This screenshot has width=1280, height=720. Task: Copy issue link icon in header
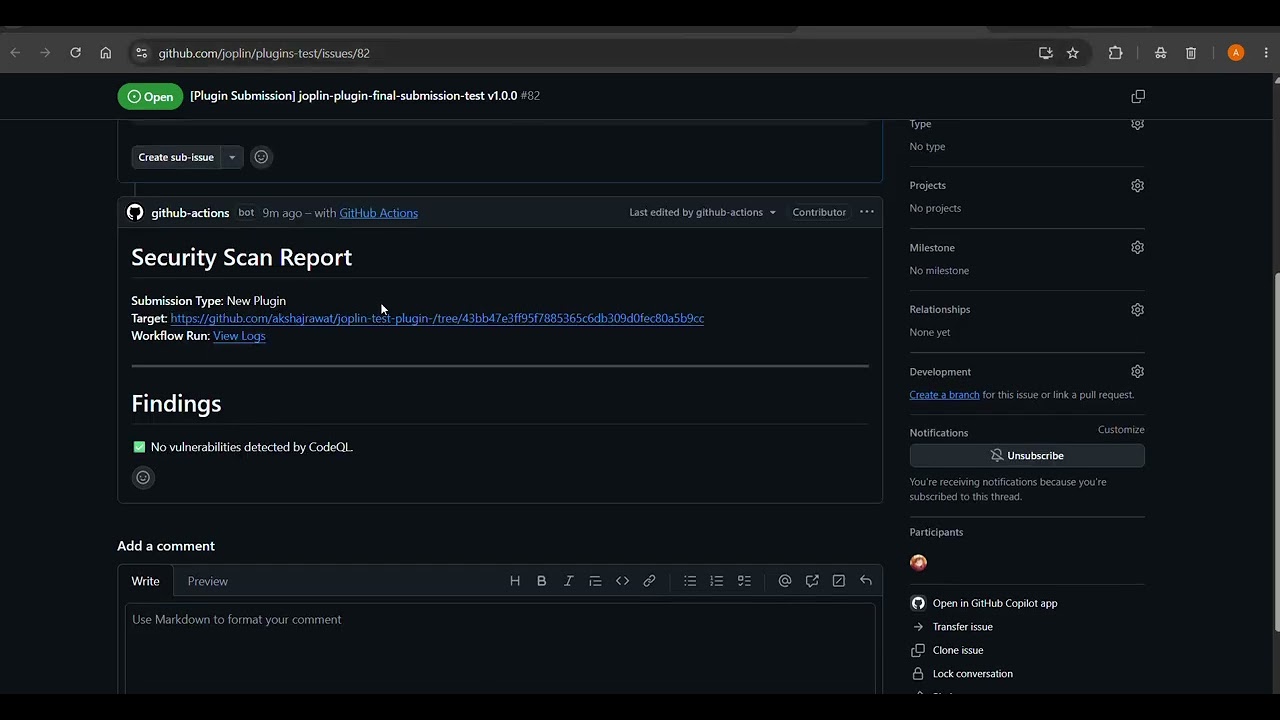click(1138, 96)
